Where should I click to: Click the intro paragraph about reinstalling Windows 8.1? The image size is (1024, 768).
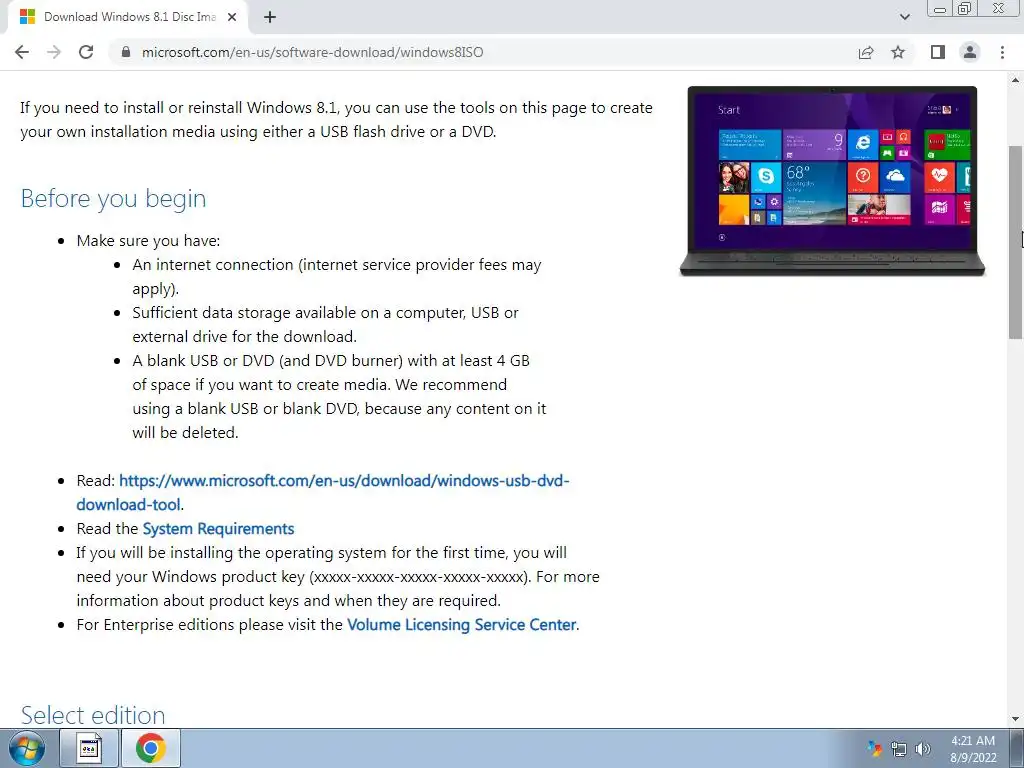tap(336, 120)
